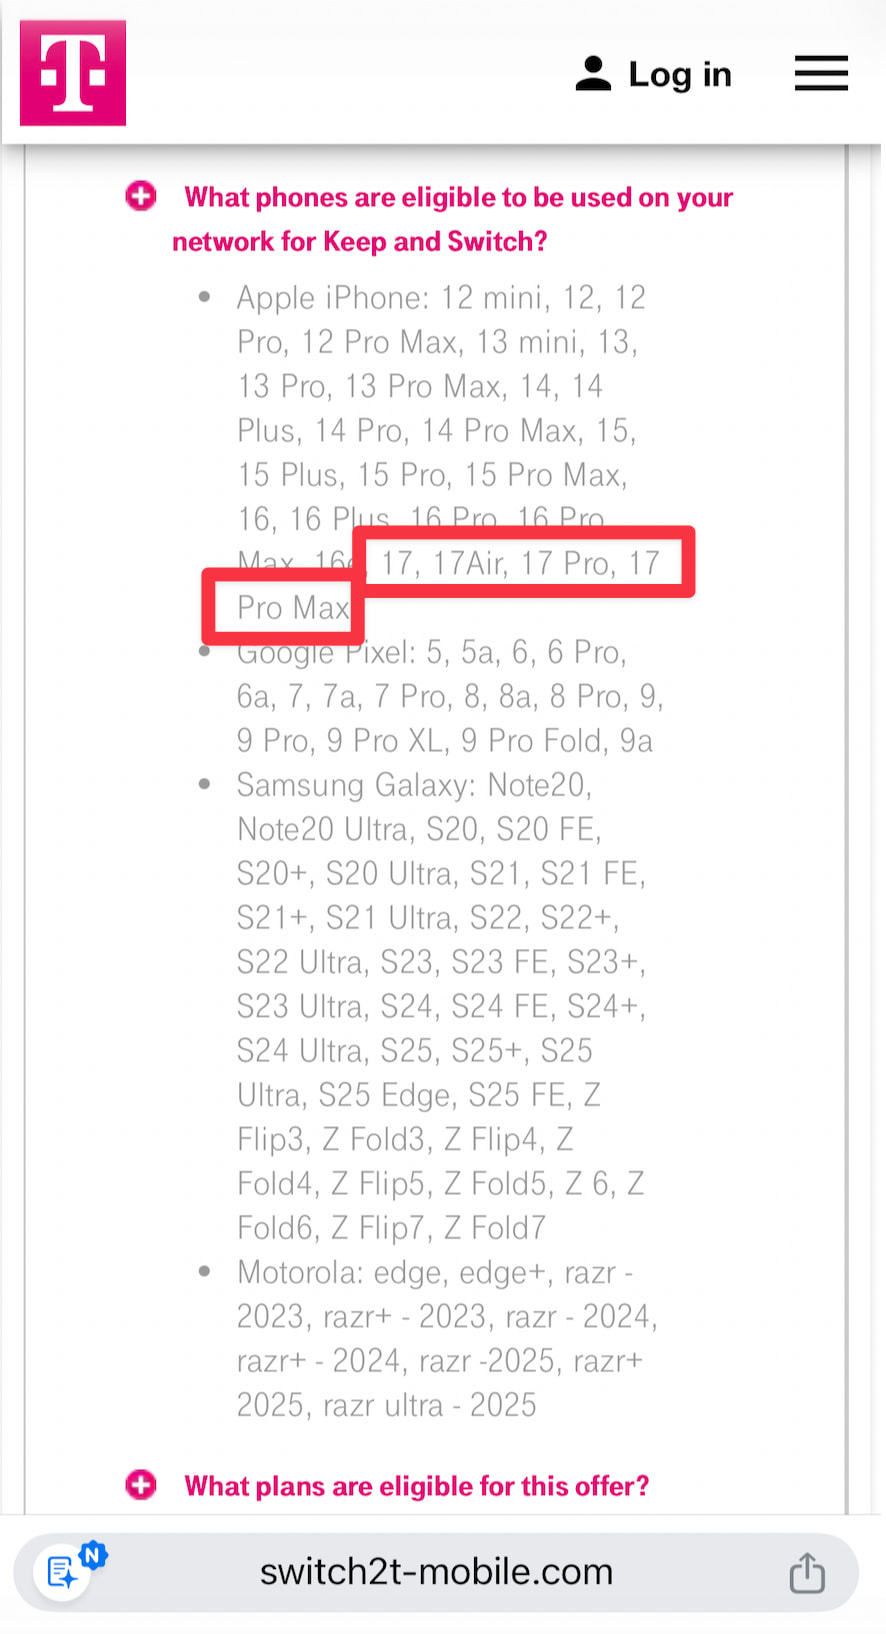Viewport: 886px width, 1634px height.
Task: Click the switch2t-mobile.com address field
Action: tap(436, 1572)
